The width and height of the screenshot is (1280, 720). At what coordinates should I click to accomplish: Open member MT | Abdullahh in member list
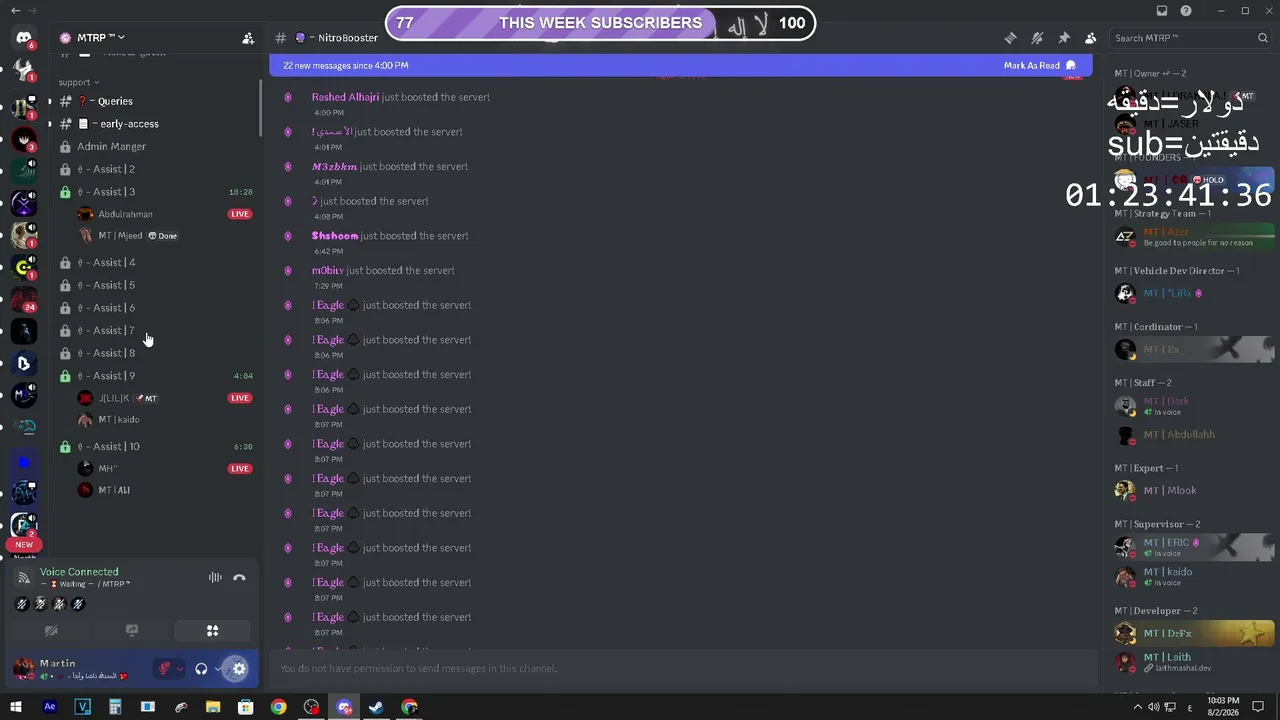click(x=1194, y=435)
